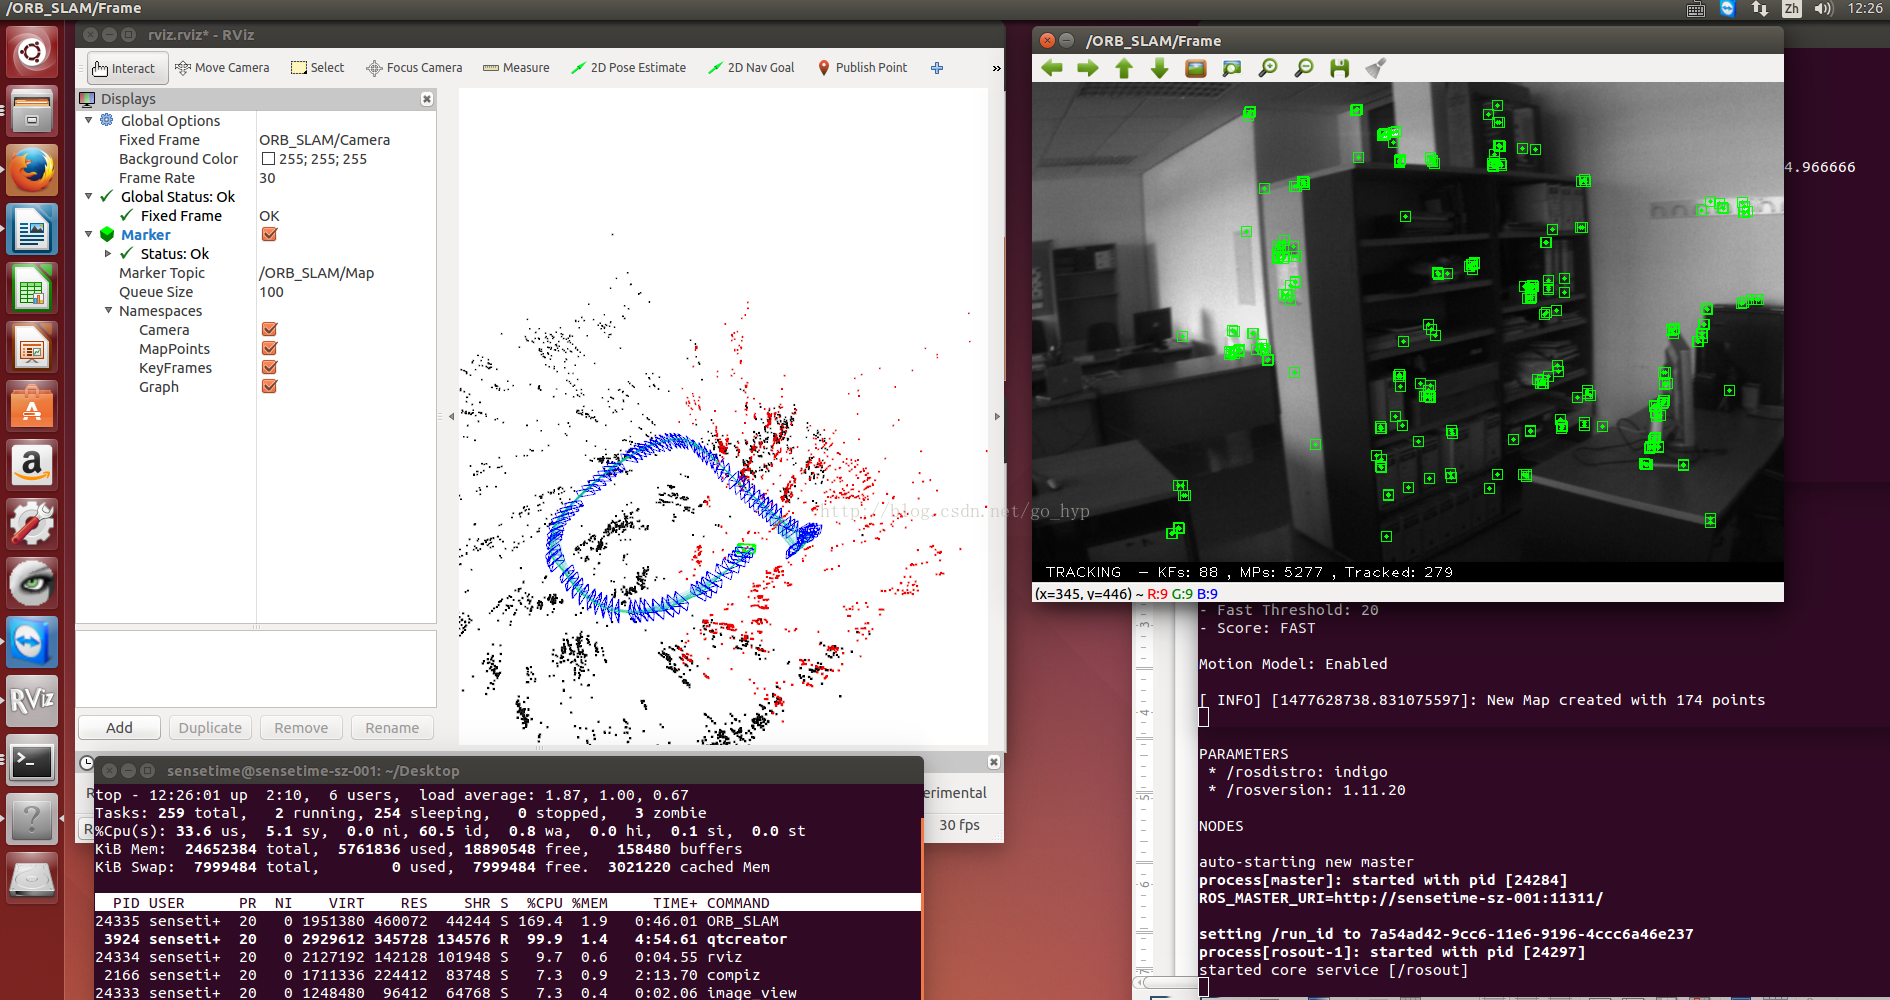Click the Background Color white swatch
Image resolution: width=1890 pixels, height=1000 pixels.
click(268, 159)
